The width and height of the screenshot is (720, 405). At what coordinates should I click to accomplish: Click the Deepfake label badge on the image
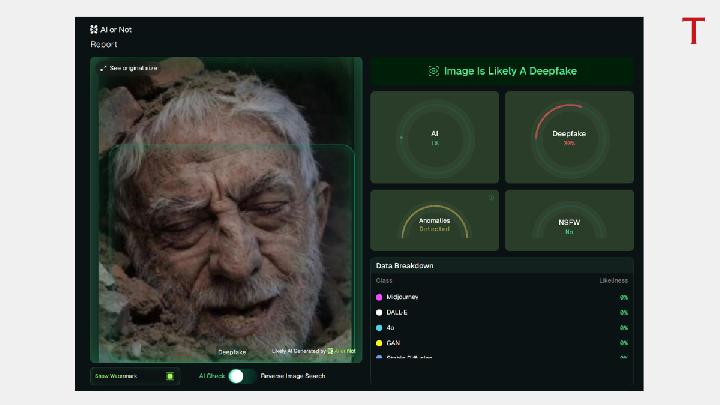(x=232, y=351)
